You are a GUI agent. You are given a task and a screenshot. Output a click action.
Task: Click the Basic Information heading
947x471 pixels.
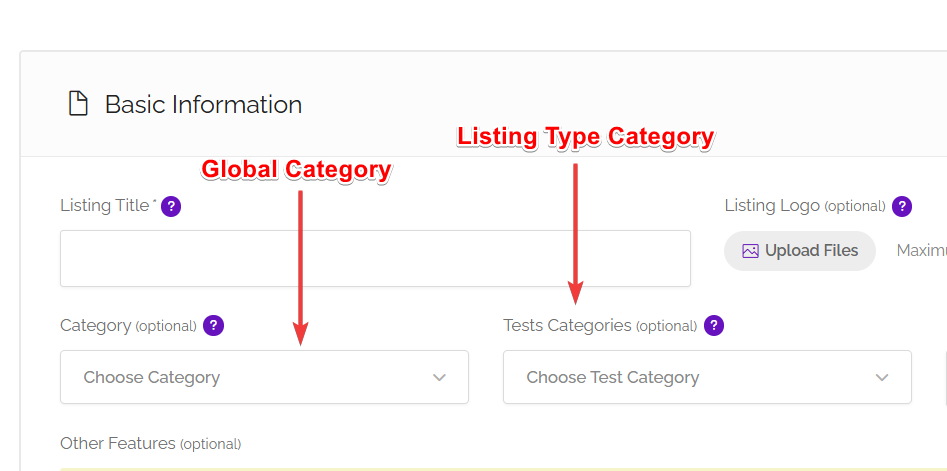tap(203, 104)
